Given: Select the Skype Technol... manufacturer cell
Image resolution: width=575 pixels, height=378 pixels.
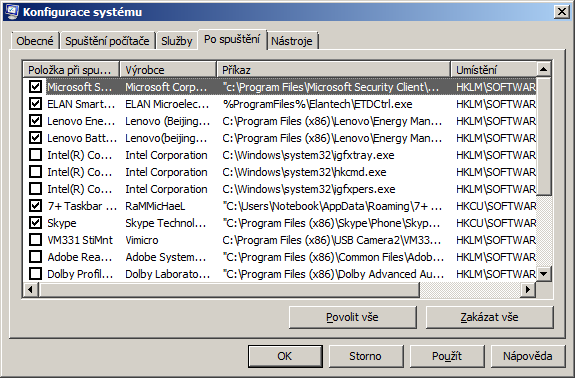Looking at the screenshot, I should coord(166,223).
